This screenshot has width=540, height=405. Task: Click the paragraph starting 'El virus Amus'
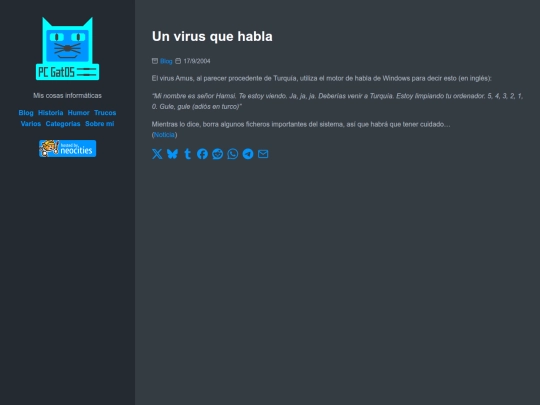[322, 79]
